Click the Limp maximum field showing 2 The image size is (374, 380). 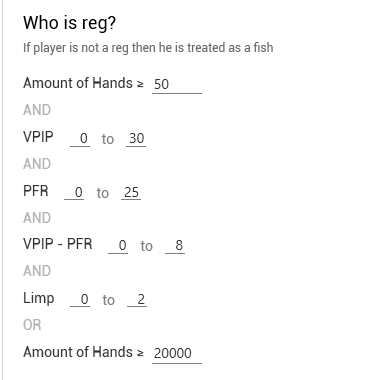pos(137,299)
